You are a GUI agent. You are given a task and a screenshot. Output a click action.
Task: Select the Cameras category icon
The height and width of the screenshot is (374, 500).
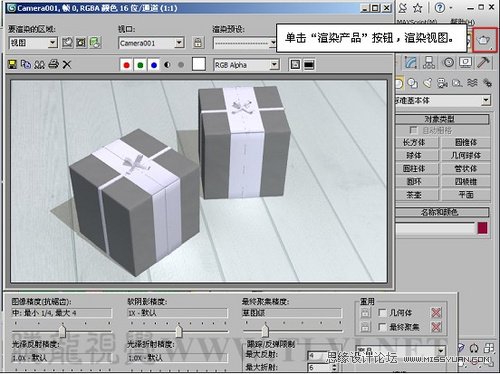443,83
